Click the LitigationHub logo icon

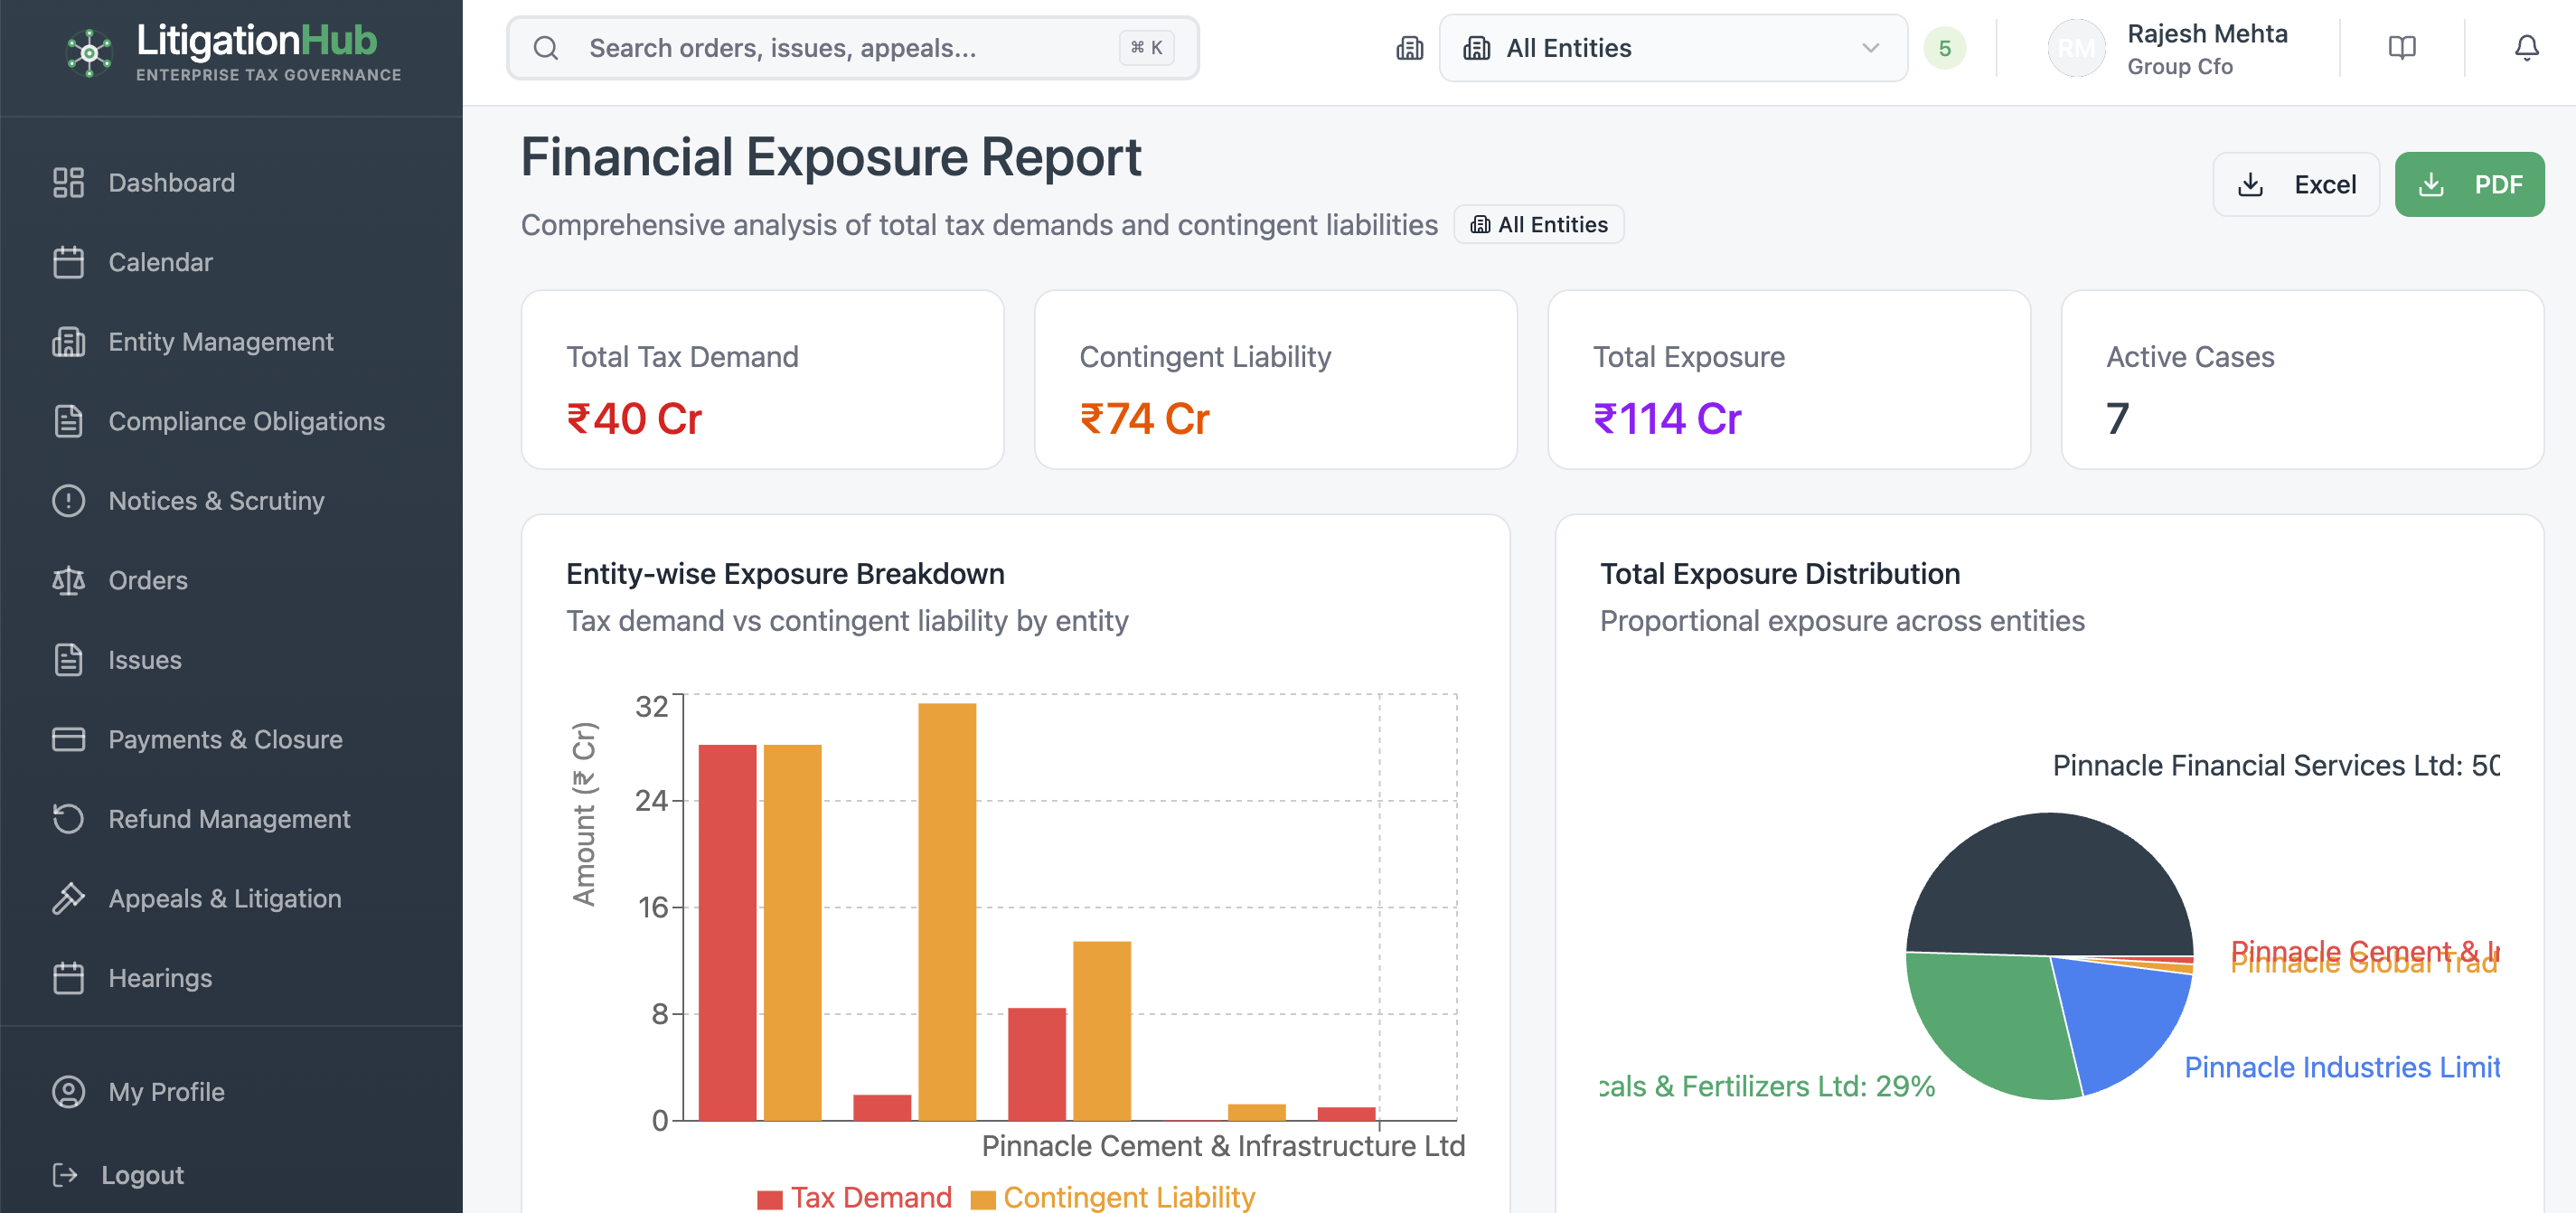click(89, 52)
